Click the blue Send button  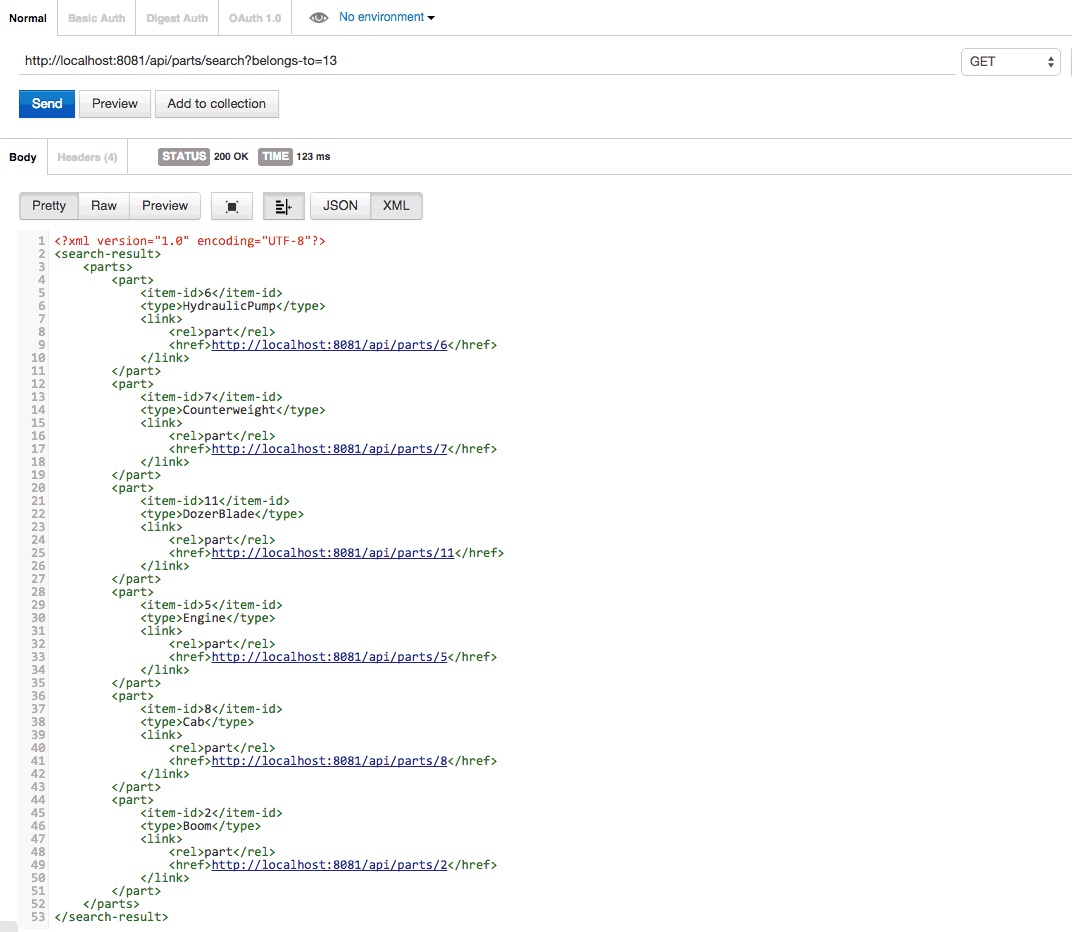point(47,104)
